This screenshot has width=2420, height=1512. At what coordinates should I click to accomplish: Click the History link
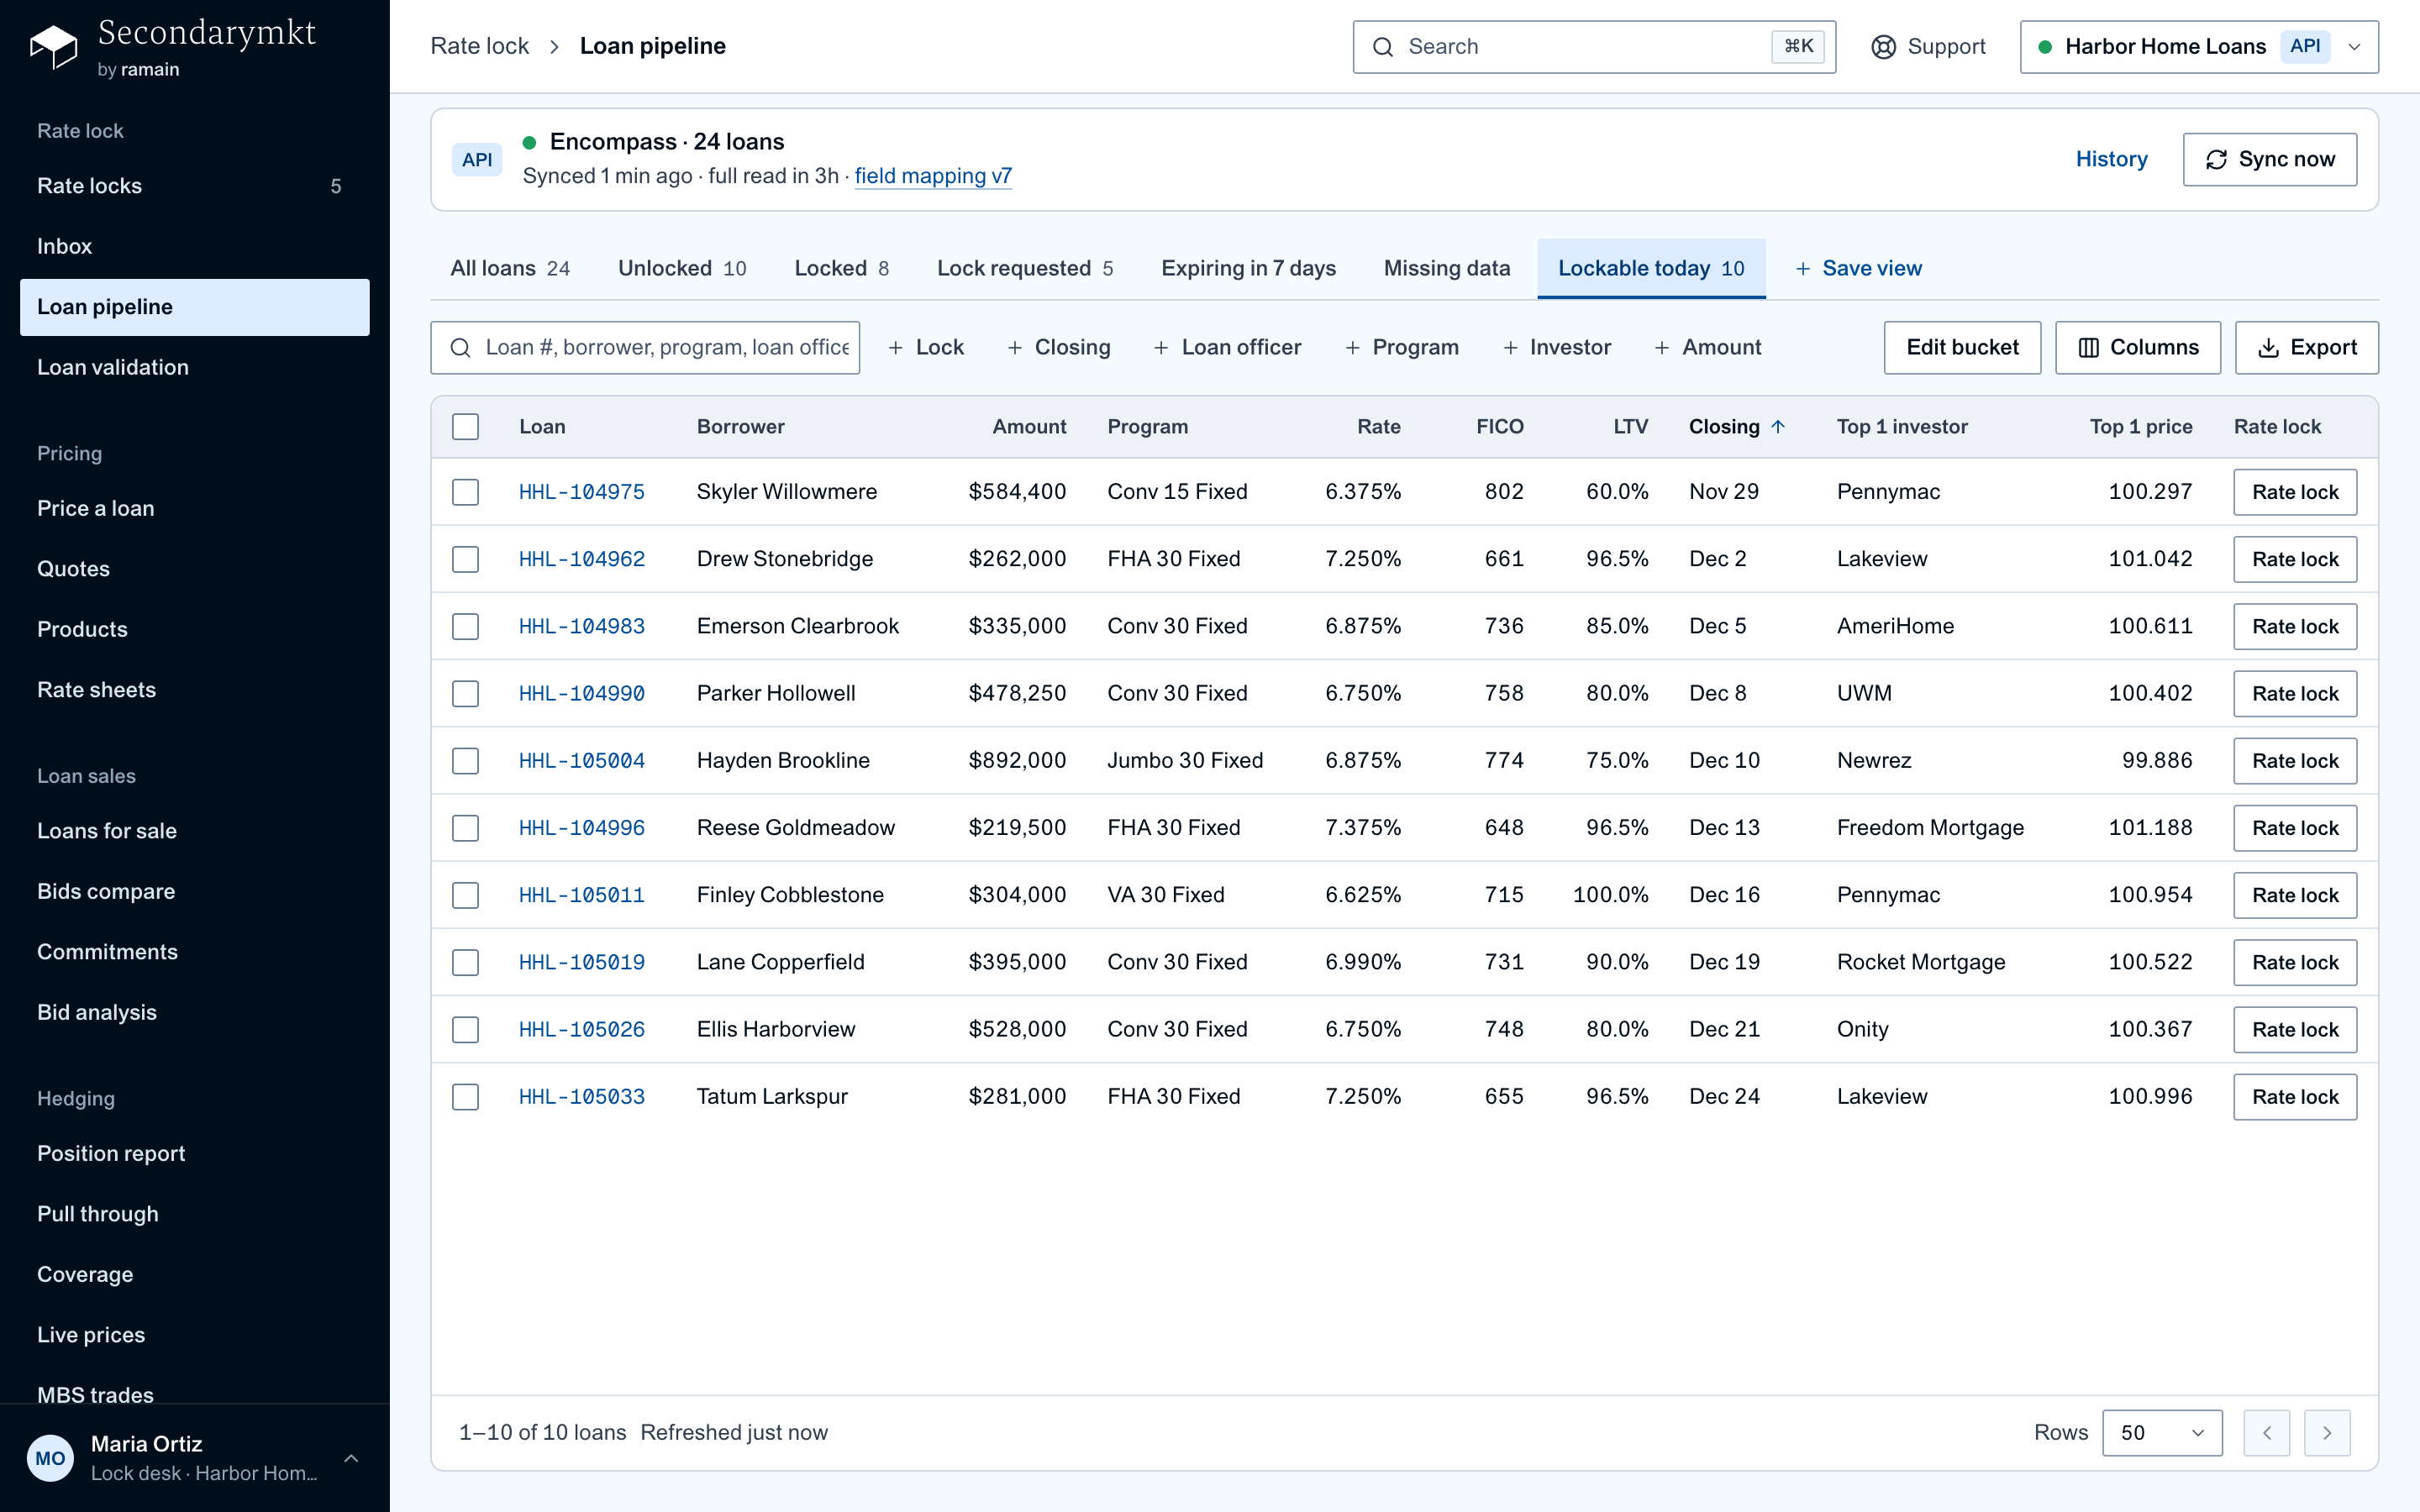2111,160
